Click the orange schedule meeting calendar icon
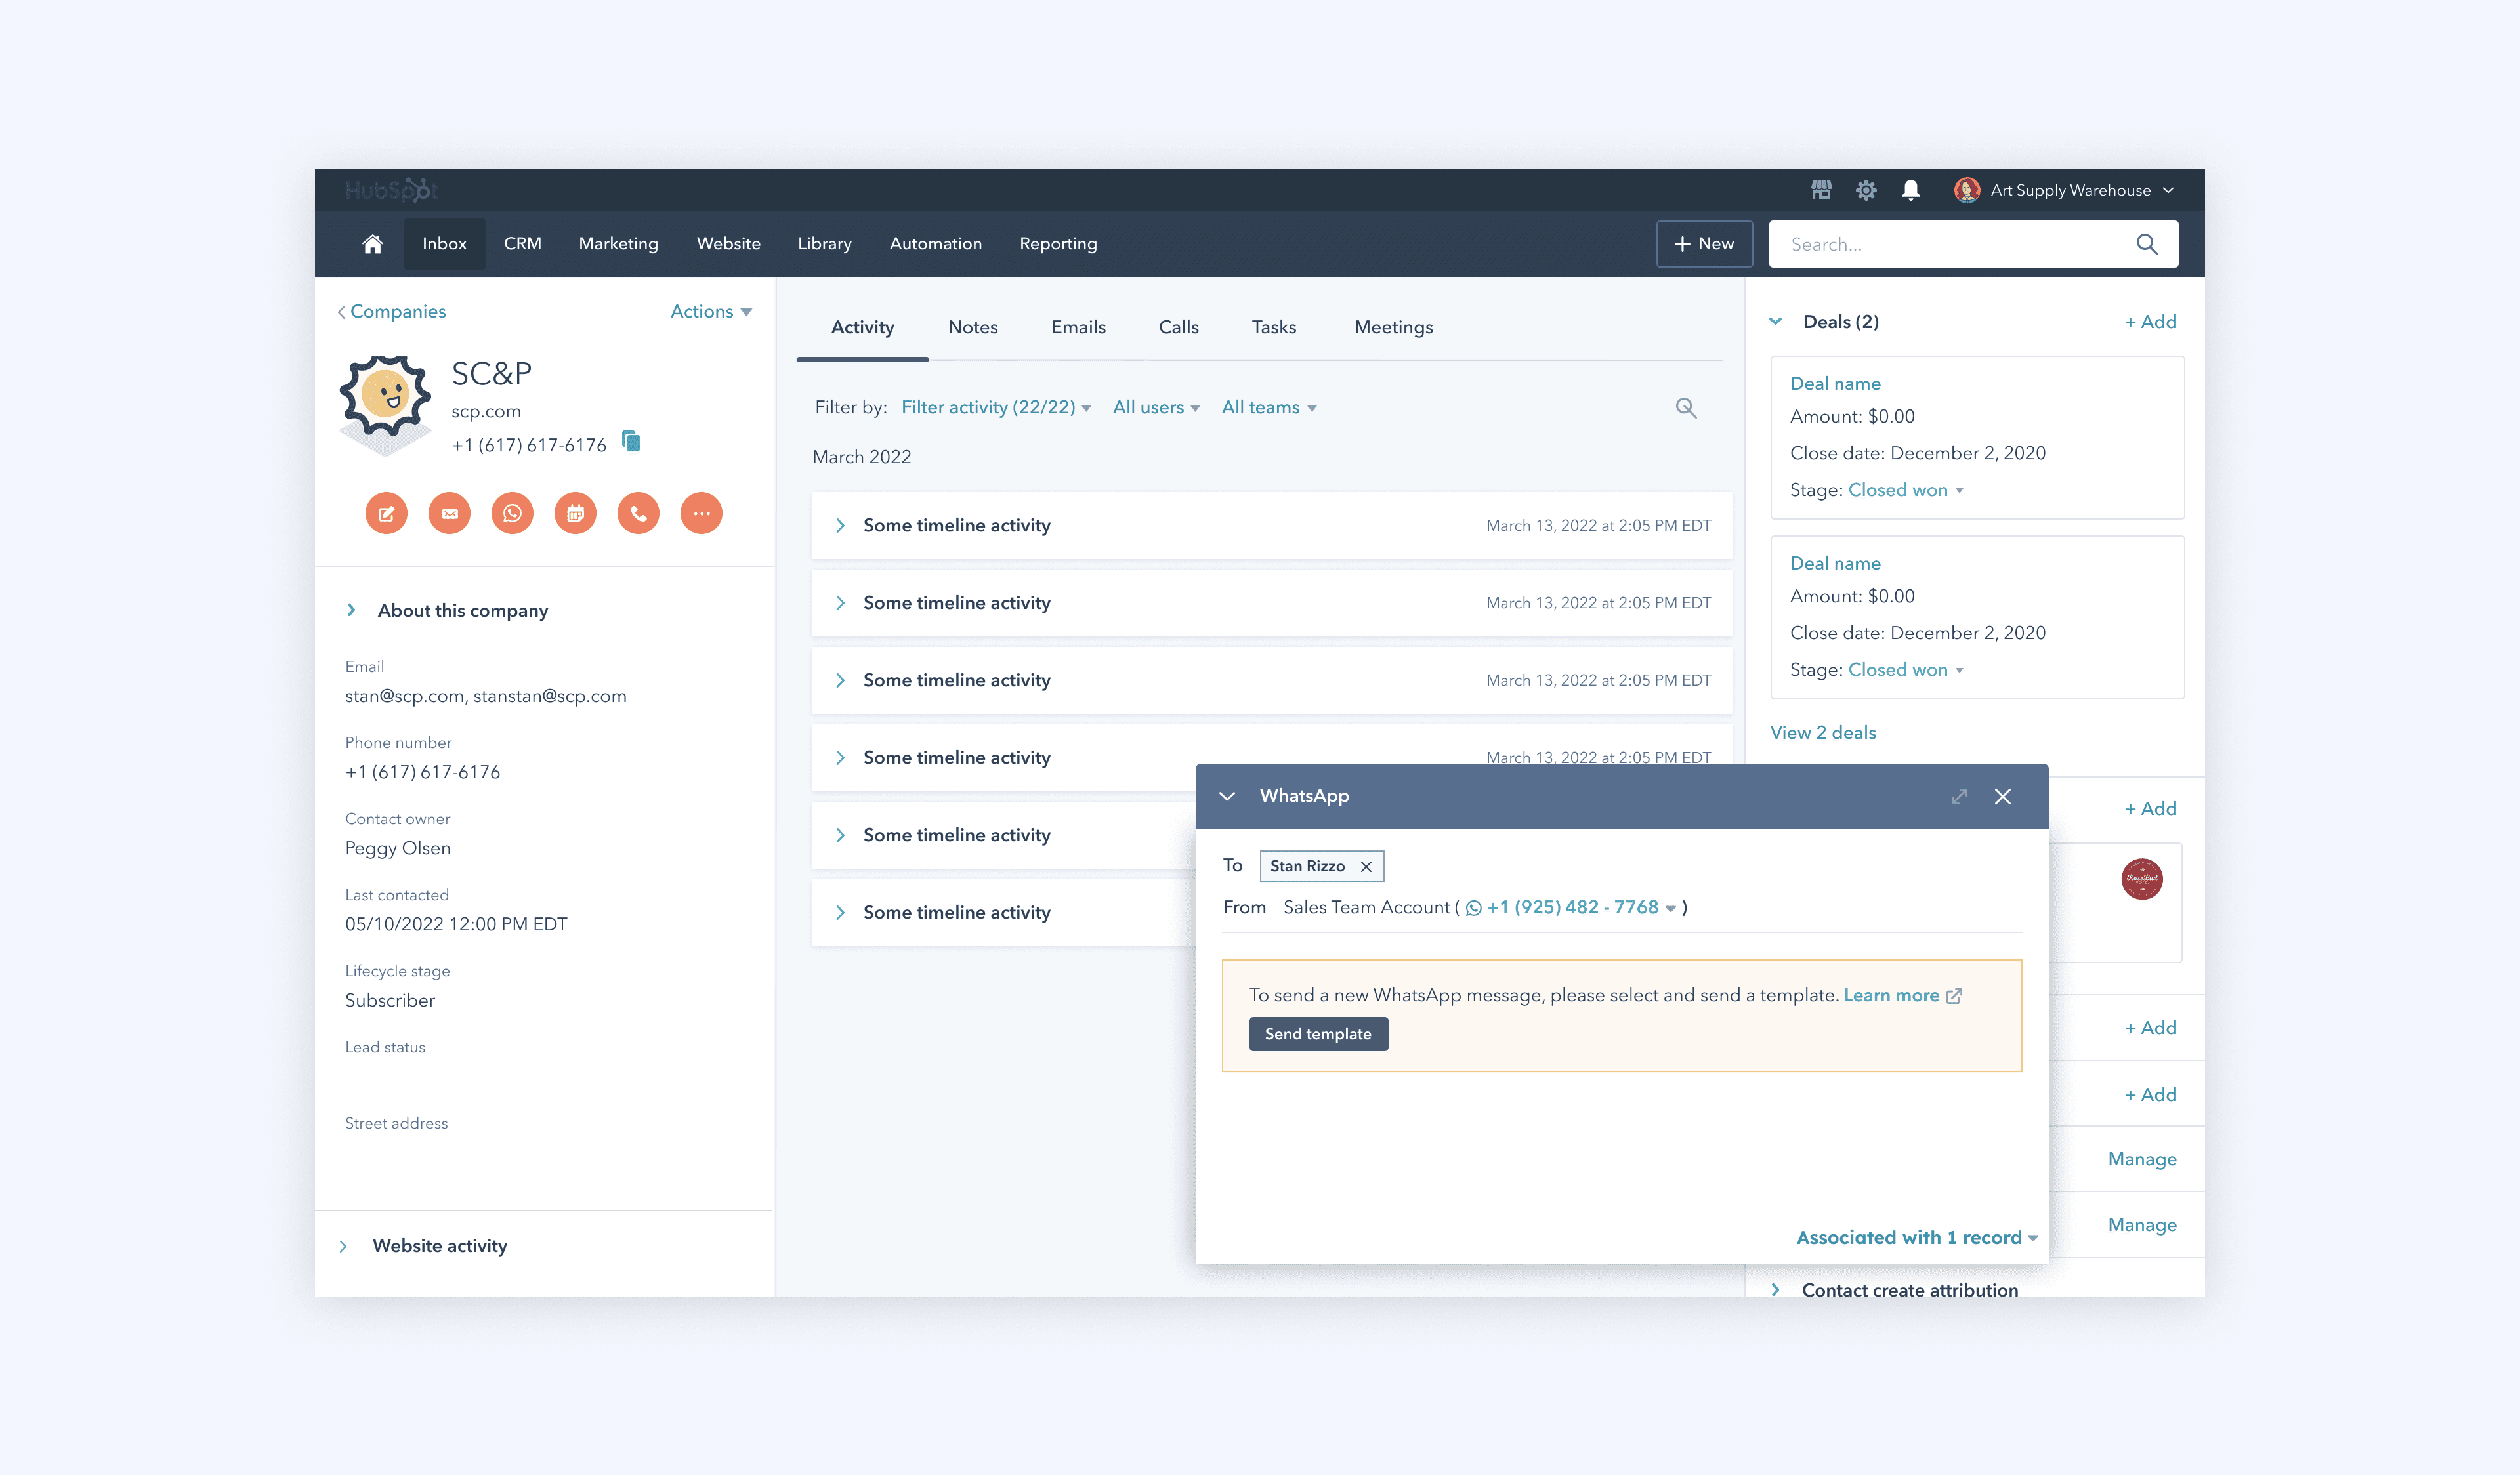The width and height of the screenshot is (2520, 1475). pos(575,514)
